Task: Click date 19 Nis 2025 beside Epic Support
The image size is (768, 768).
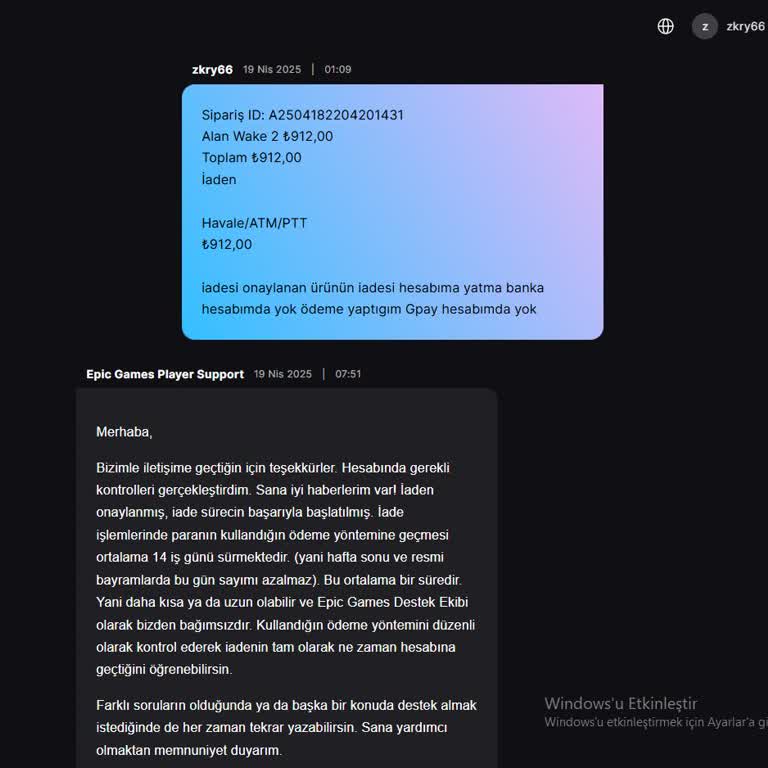Action: point(283,374)
